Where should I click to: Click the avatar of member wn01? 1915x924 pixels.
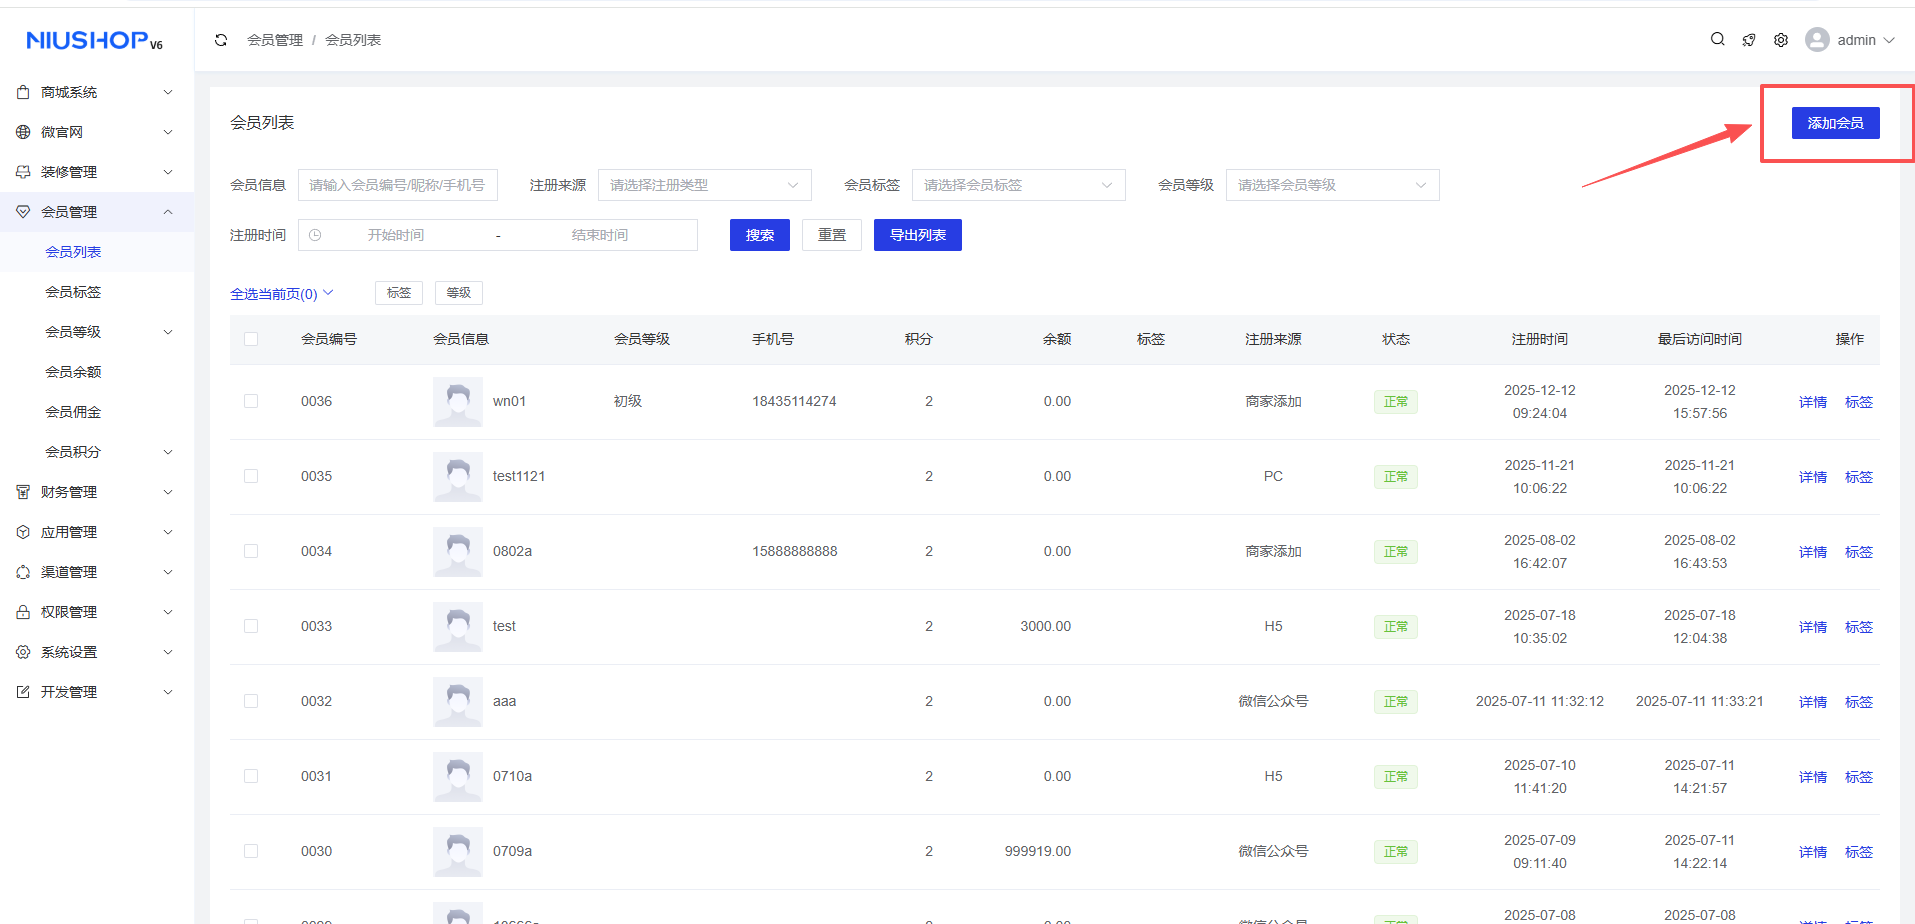pyautogui.click(x=458, y=402)
